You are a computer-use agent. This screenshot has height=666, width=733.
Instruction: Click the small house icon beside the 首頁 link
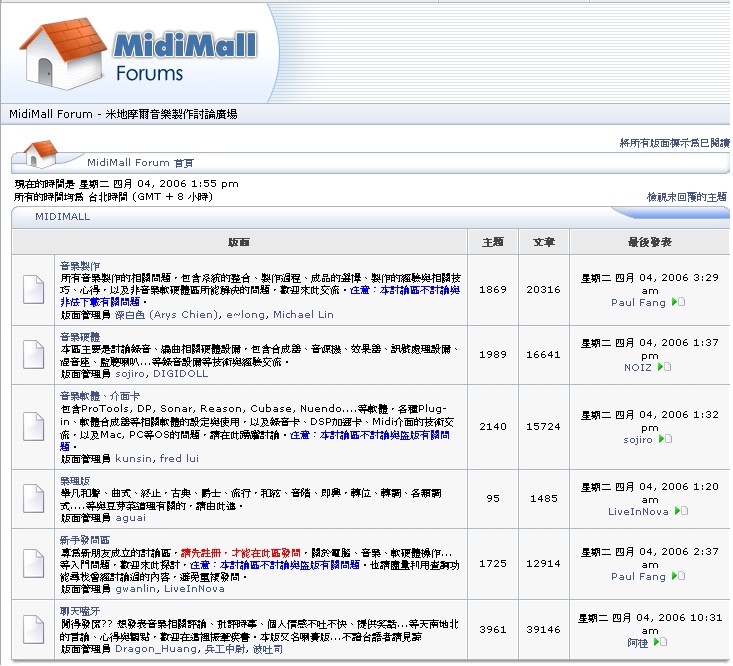(41, 155)
